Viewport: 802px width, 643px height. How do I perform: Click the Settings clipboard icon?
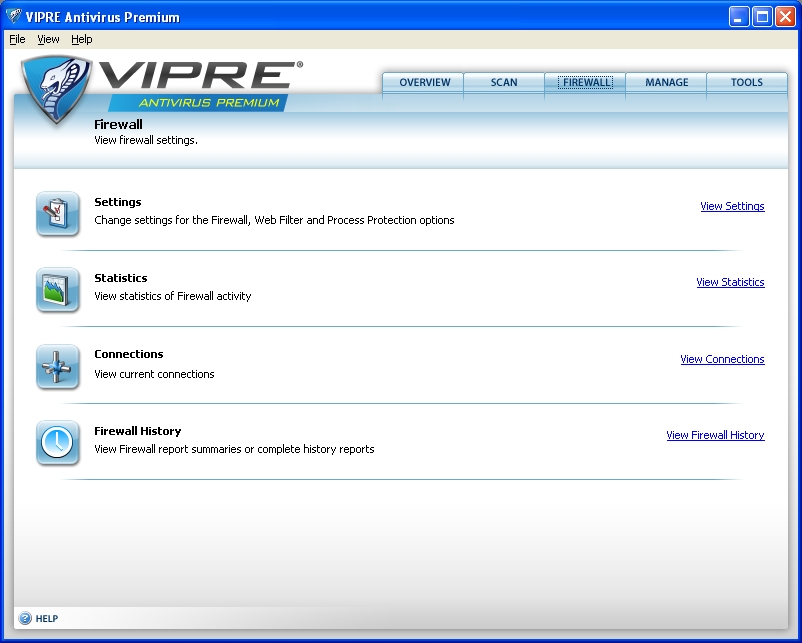(58, 214)
